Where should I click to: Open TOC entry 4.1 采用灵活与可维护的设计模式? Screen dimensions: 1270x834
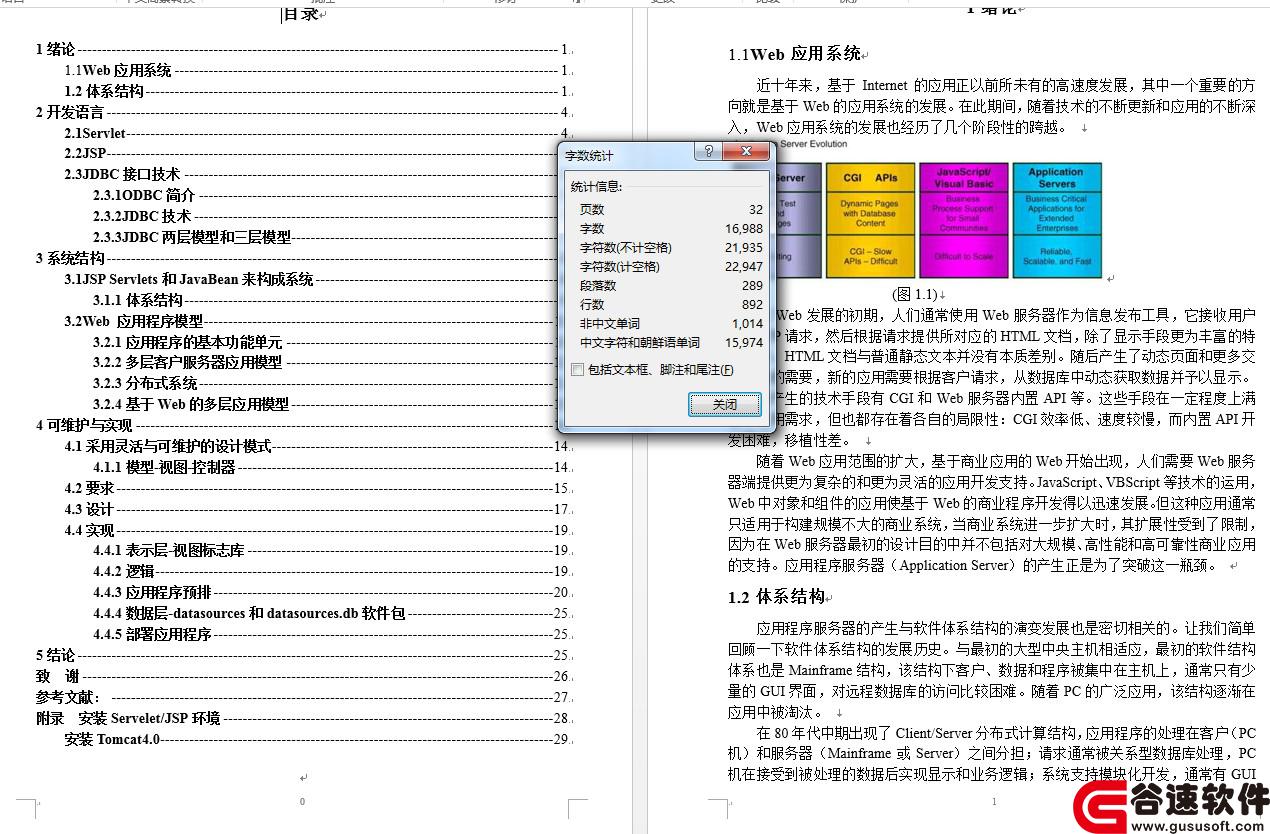[317, 446]
